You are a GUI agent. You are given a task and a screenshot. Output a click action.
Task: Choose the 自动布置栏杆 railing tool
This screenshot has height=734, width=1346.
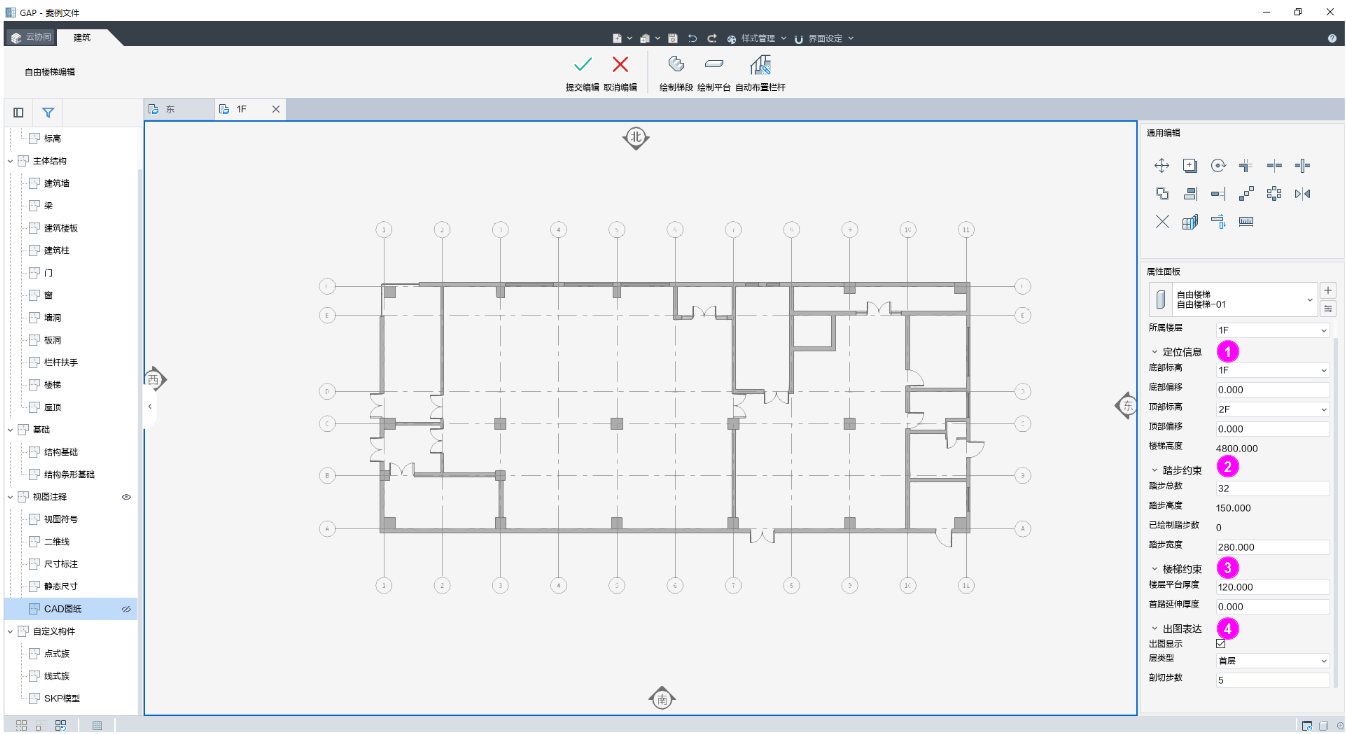(760, 65)
